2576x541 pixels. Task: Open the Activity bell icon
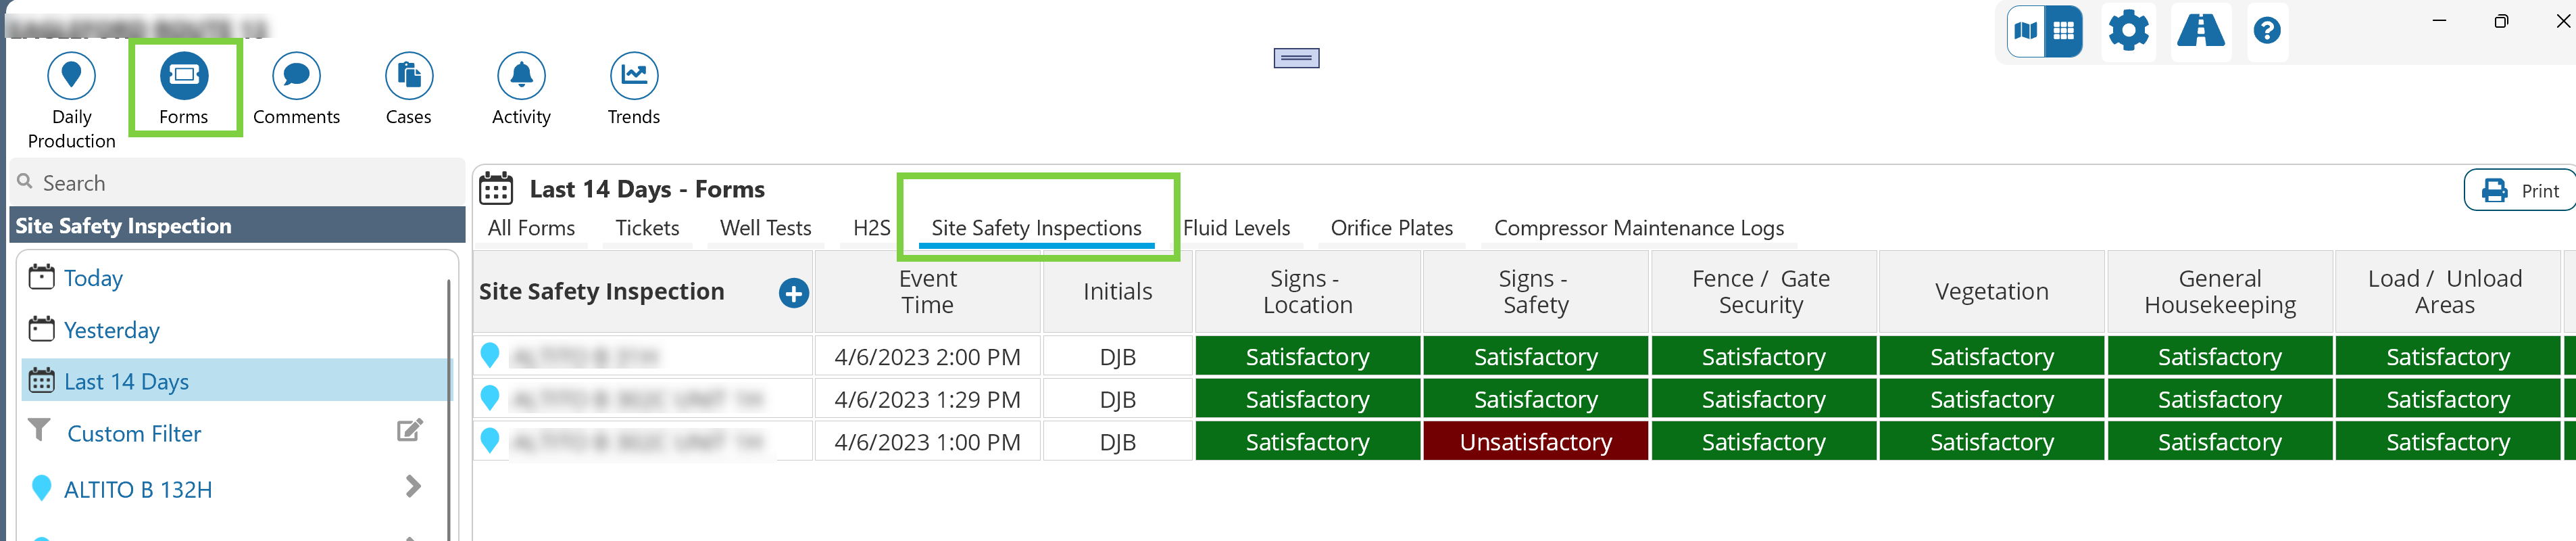[521, 77]
